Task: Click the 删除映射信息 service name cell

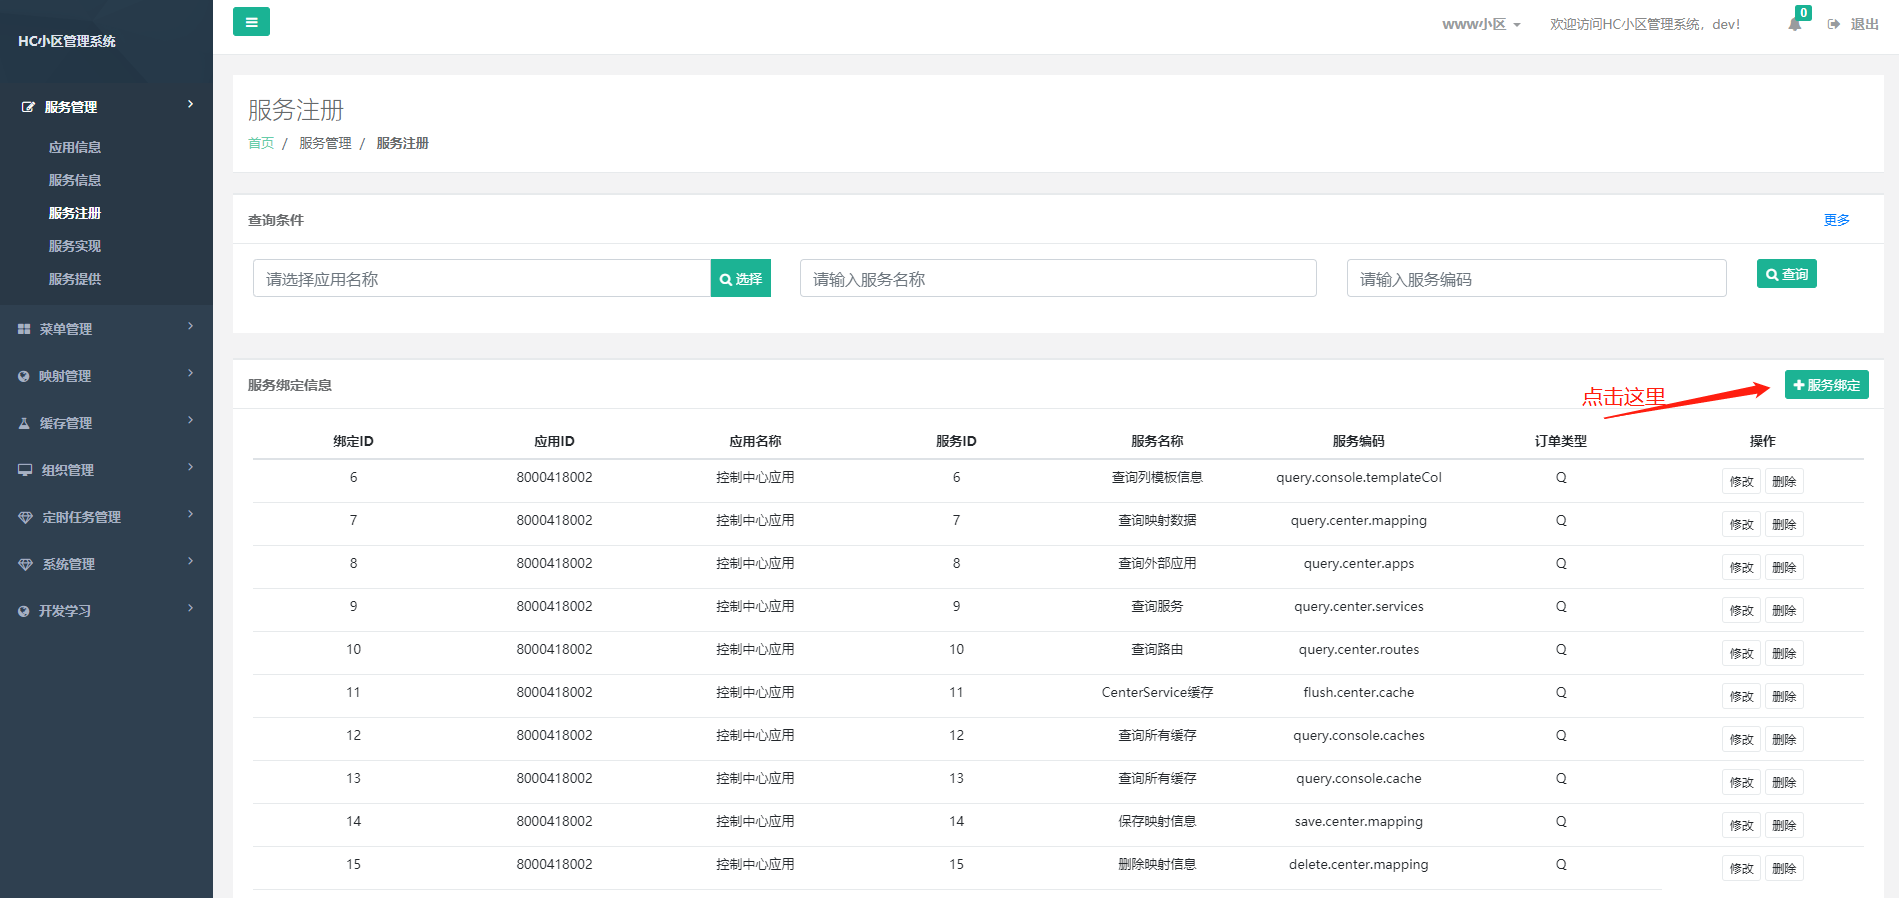Action: coord(1157,864)
